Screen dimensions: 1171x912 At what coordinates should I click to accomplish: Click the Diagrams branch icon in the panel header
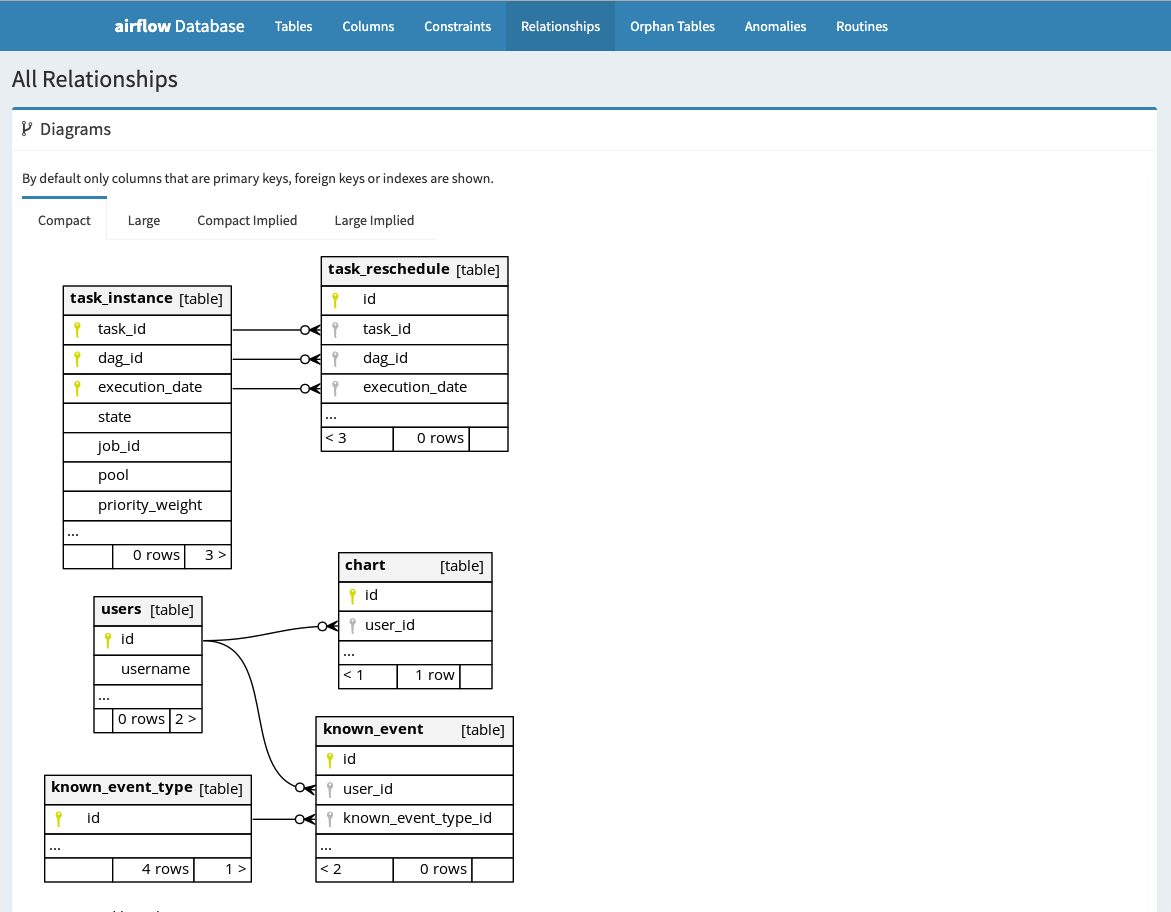[x=25, y=129]
